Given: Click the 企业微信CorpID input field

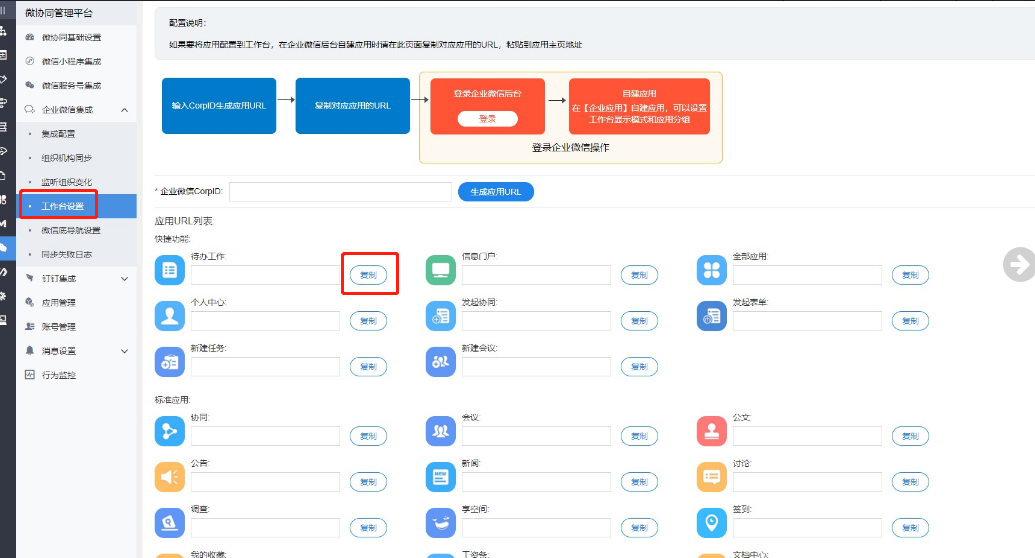Looking at the screenshot, I should (x=340, y=191).
